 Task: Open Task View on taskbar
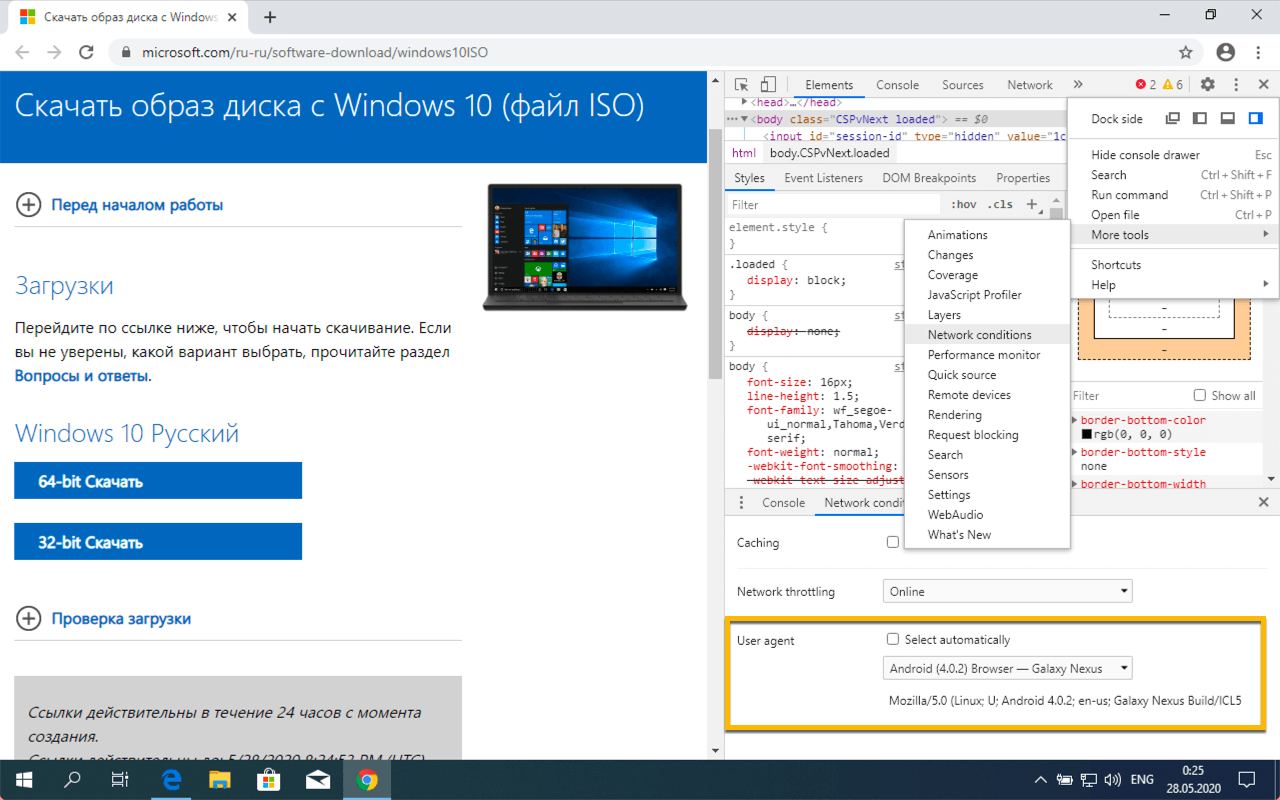tap(120, 780)
